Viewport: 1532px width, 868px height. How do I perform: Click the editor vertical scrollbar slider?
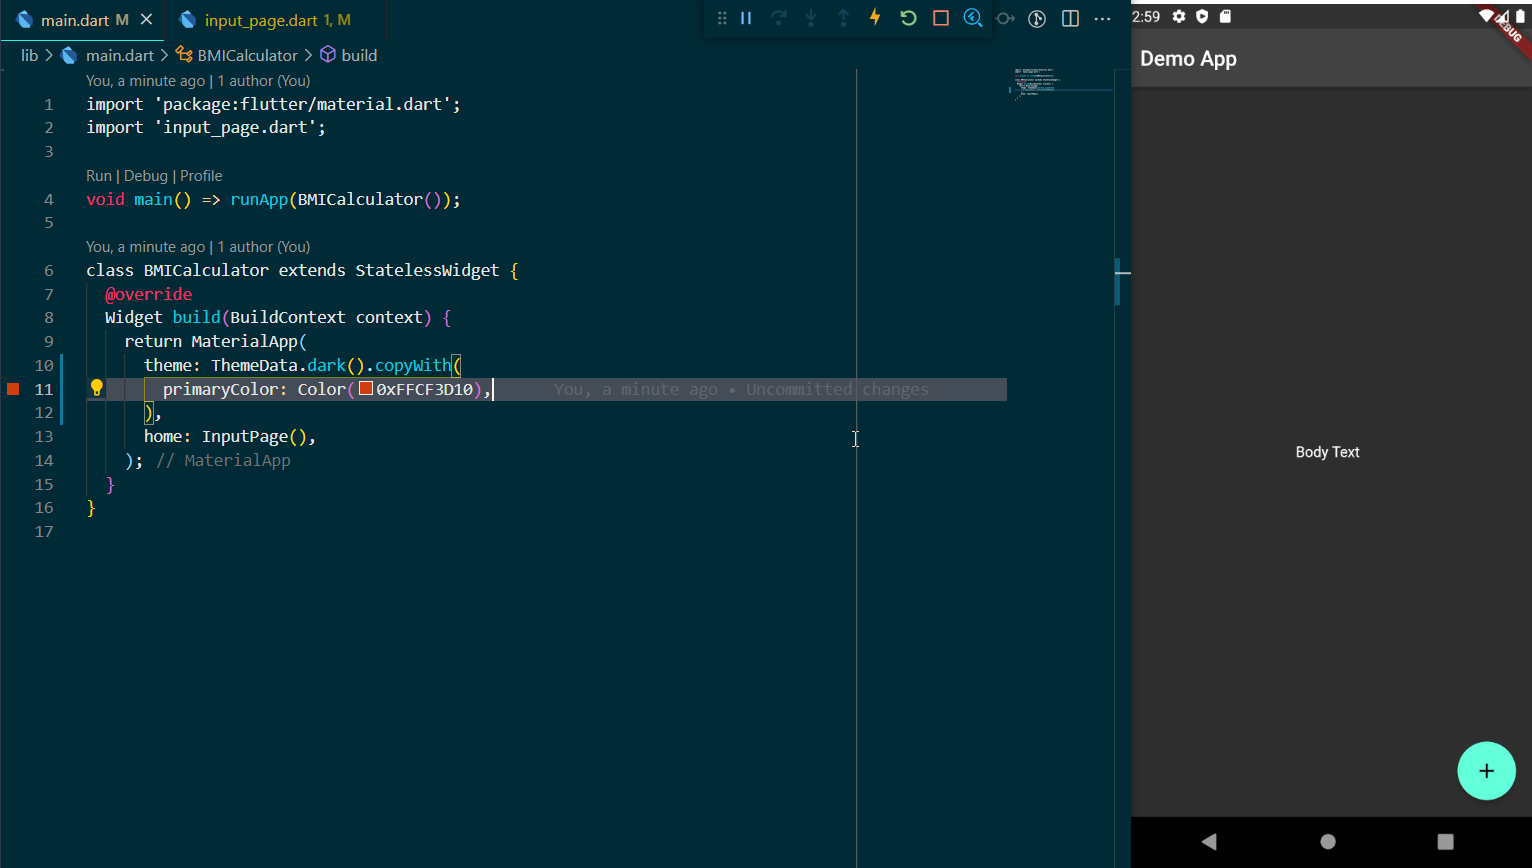tap(1119, 281)
